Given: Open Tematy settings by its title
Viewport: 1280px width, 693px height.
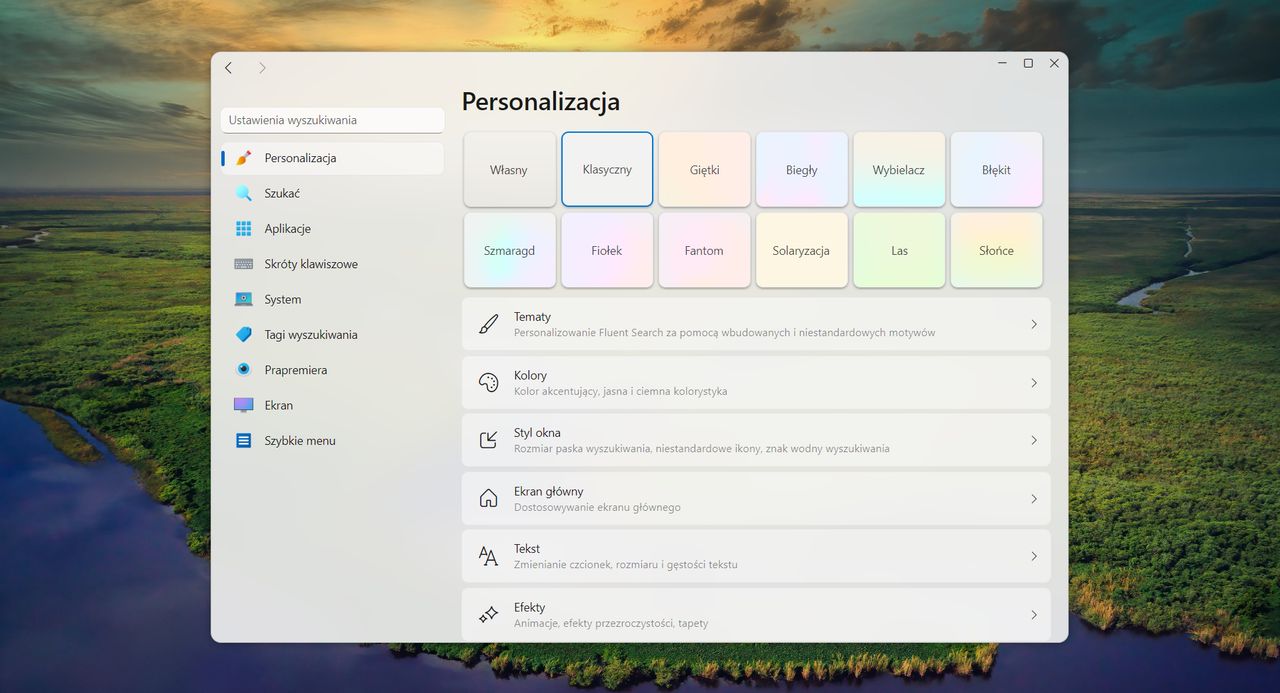Looking at the screenshot, I should point(532,317).
